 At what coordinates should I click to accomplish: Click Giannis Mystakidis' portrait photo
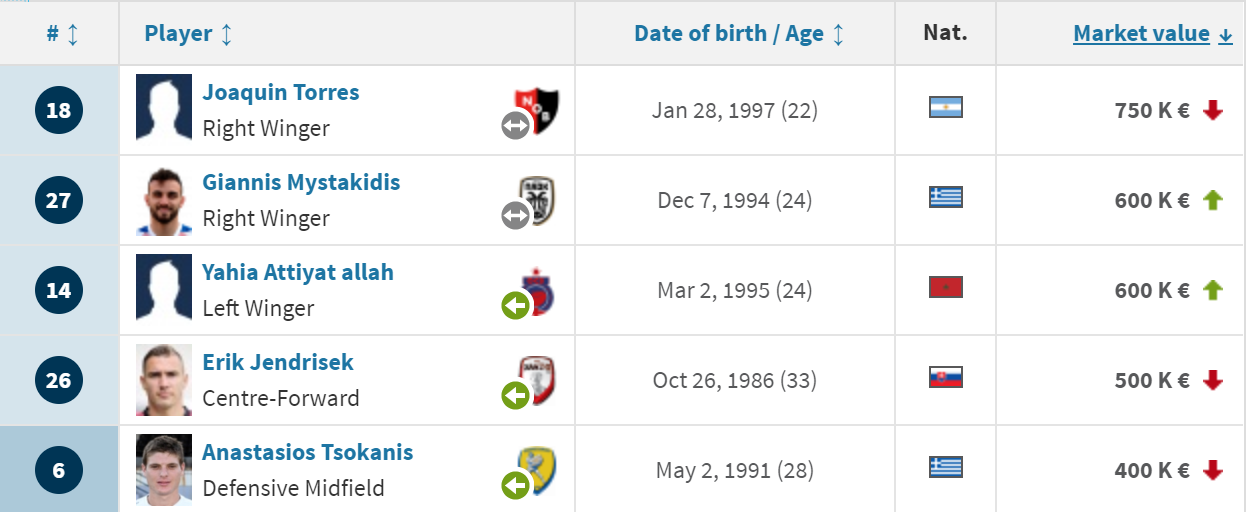[164, 200]
